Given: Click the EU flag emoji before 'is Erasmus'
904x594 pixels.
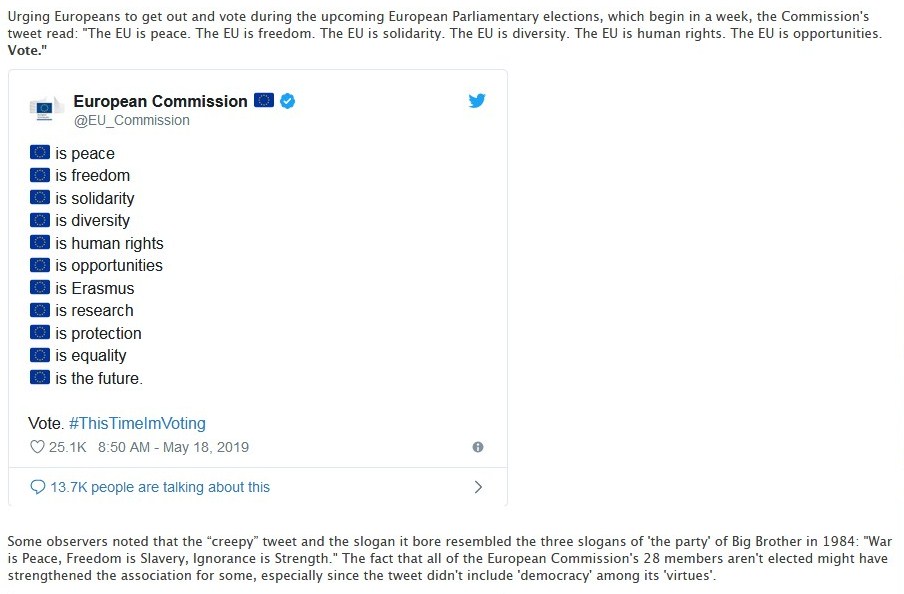Looking at the screenshot, I should pos(40,287).
